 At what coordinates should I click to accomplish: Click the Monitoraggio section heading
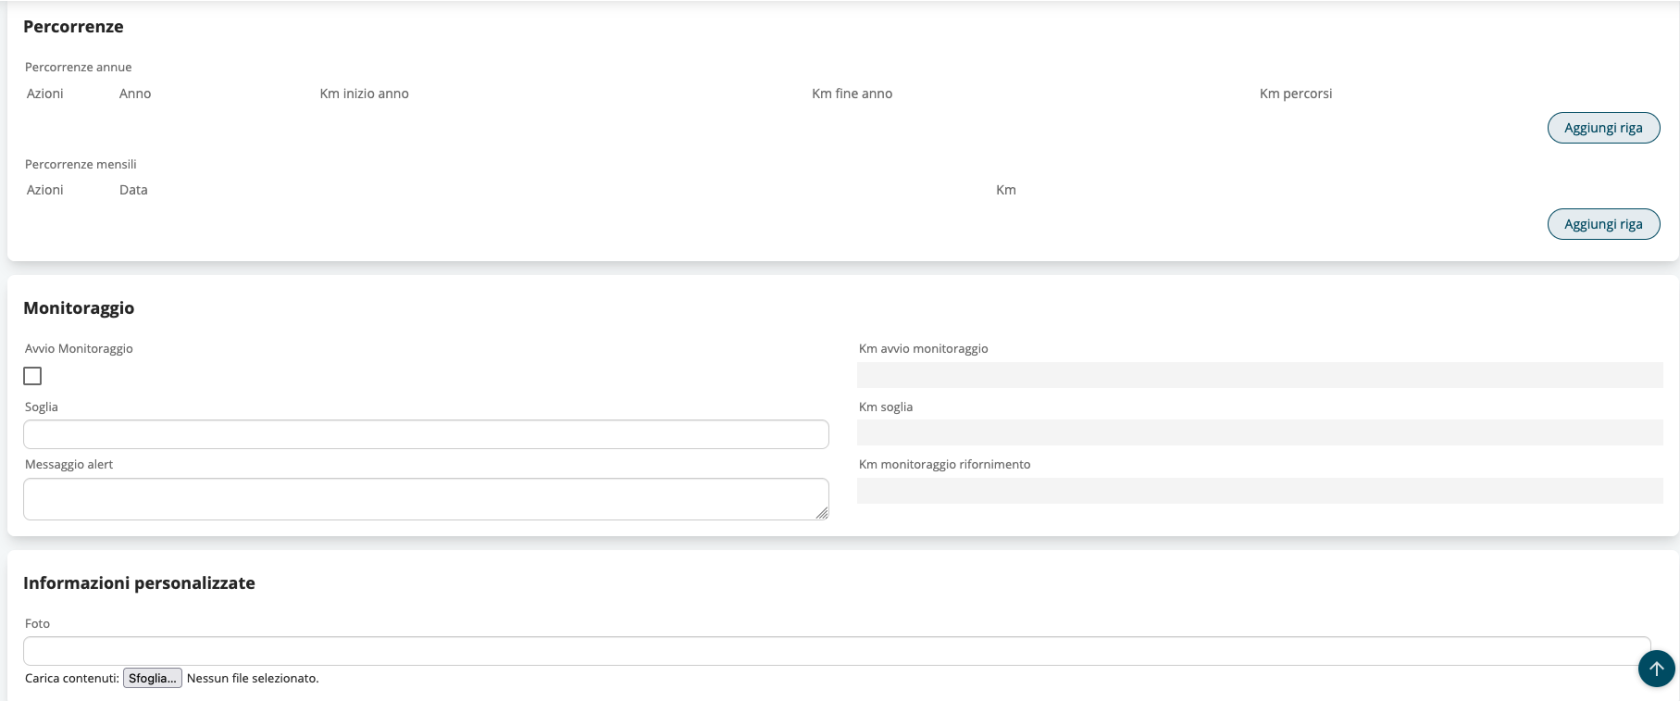point(79,308)
